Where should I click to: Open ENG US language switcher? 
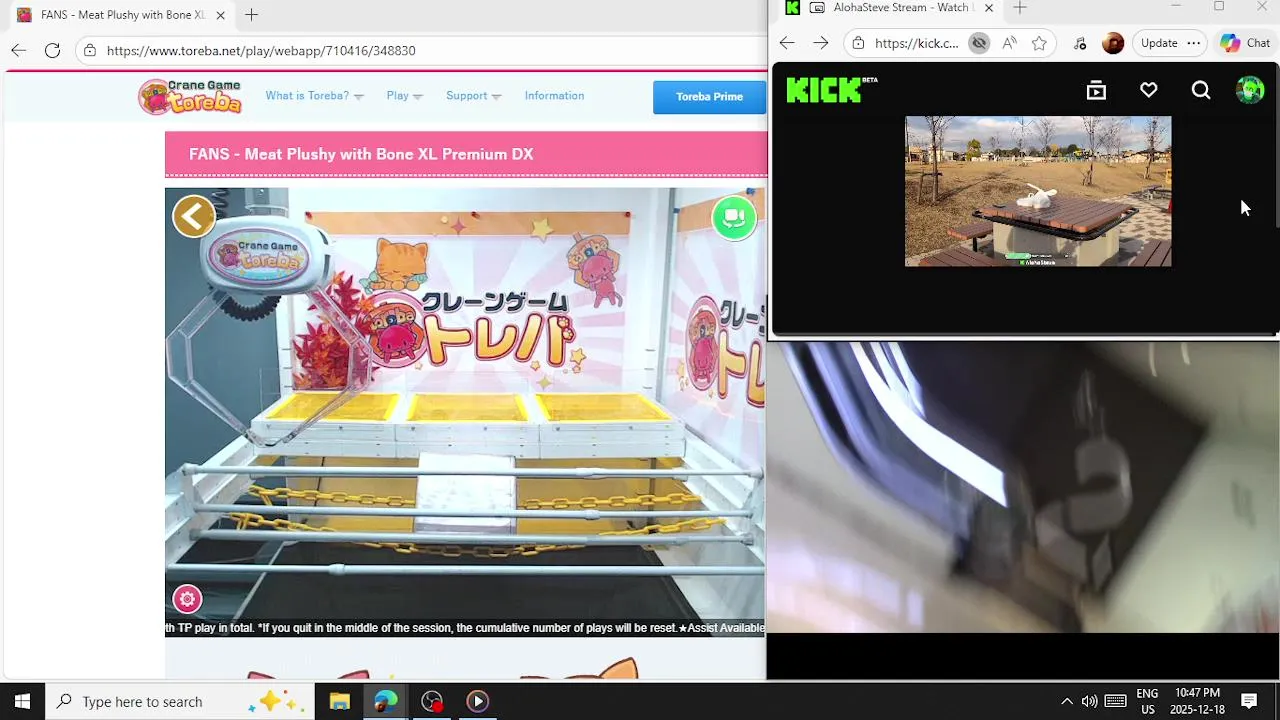tap(1147, 701)
